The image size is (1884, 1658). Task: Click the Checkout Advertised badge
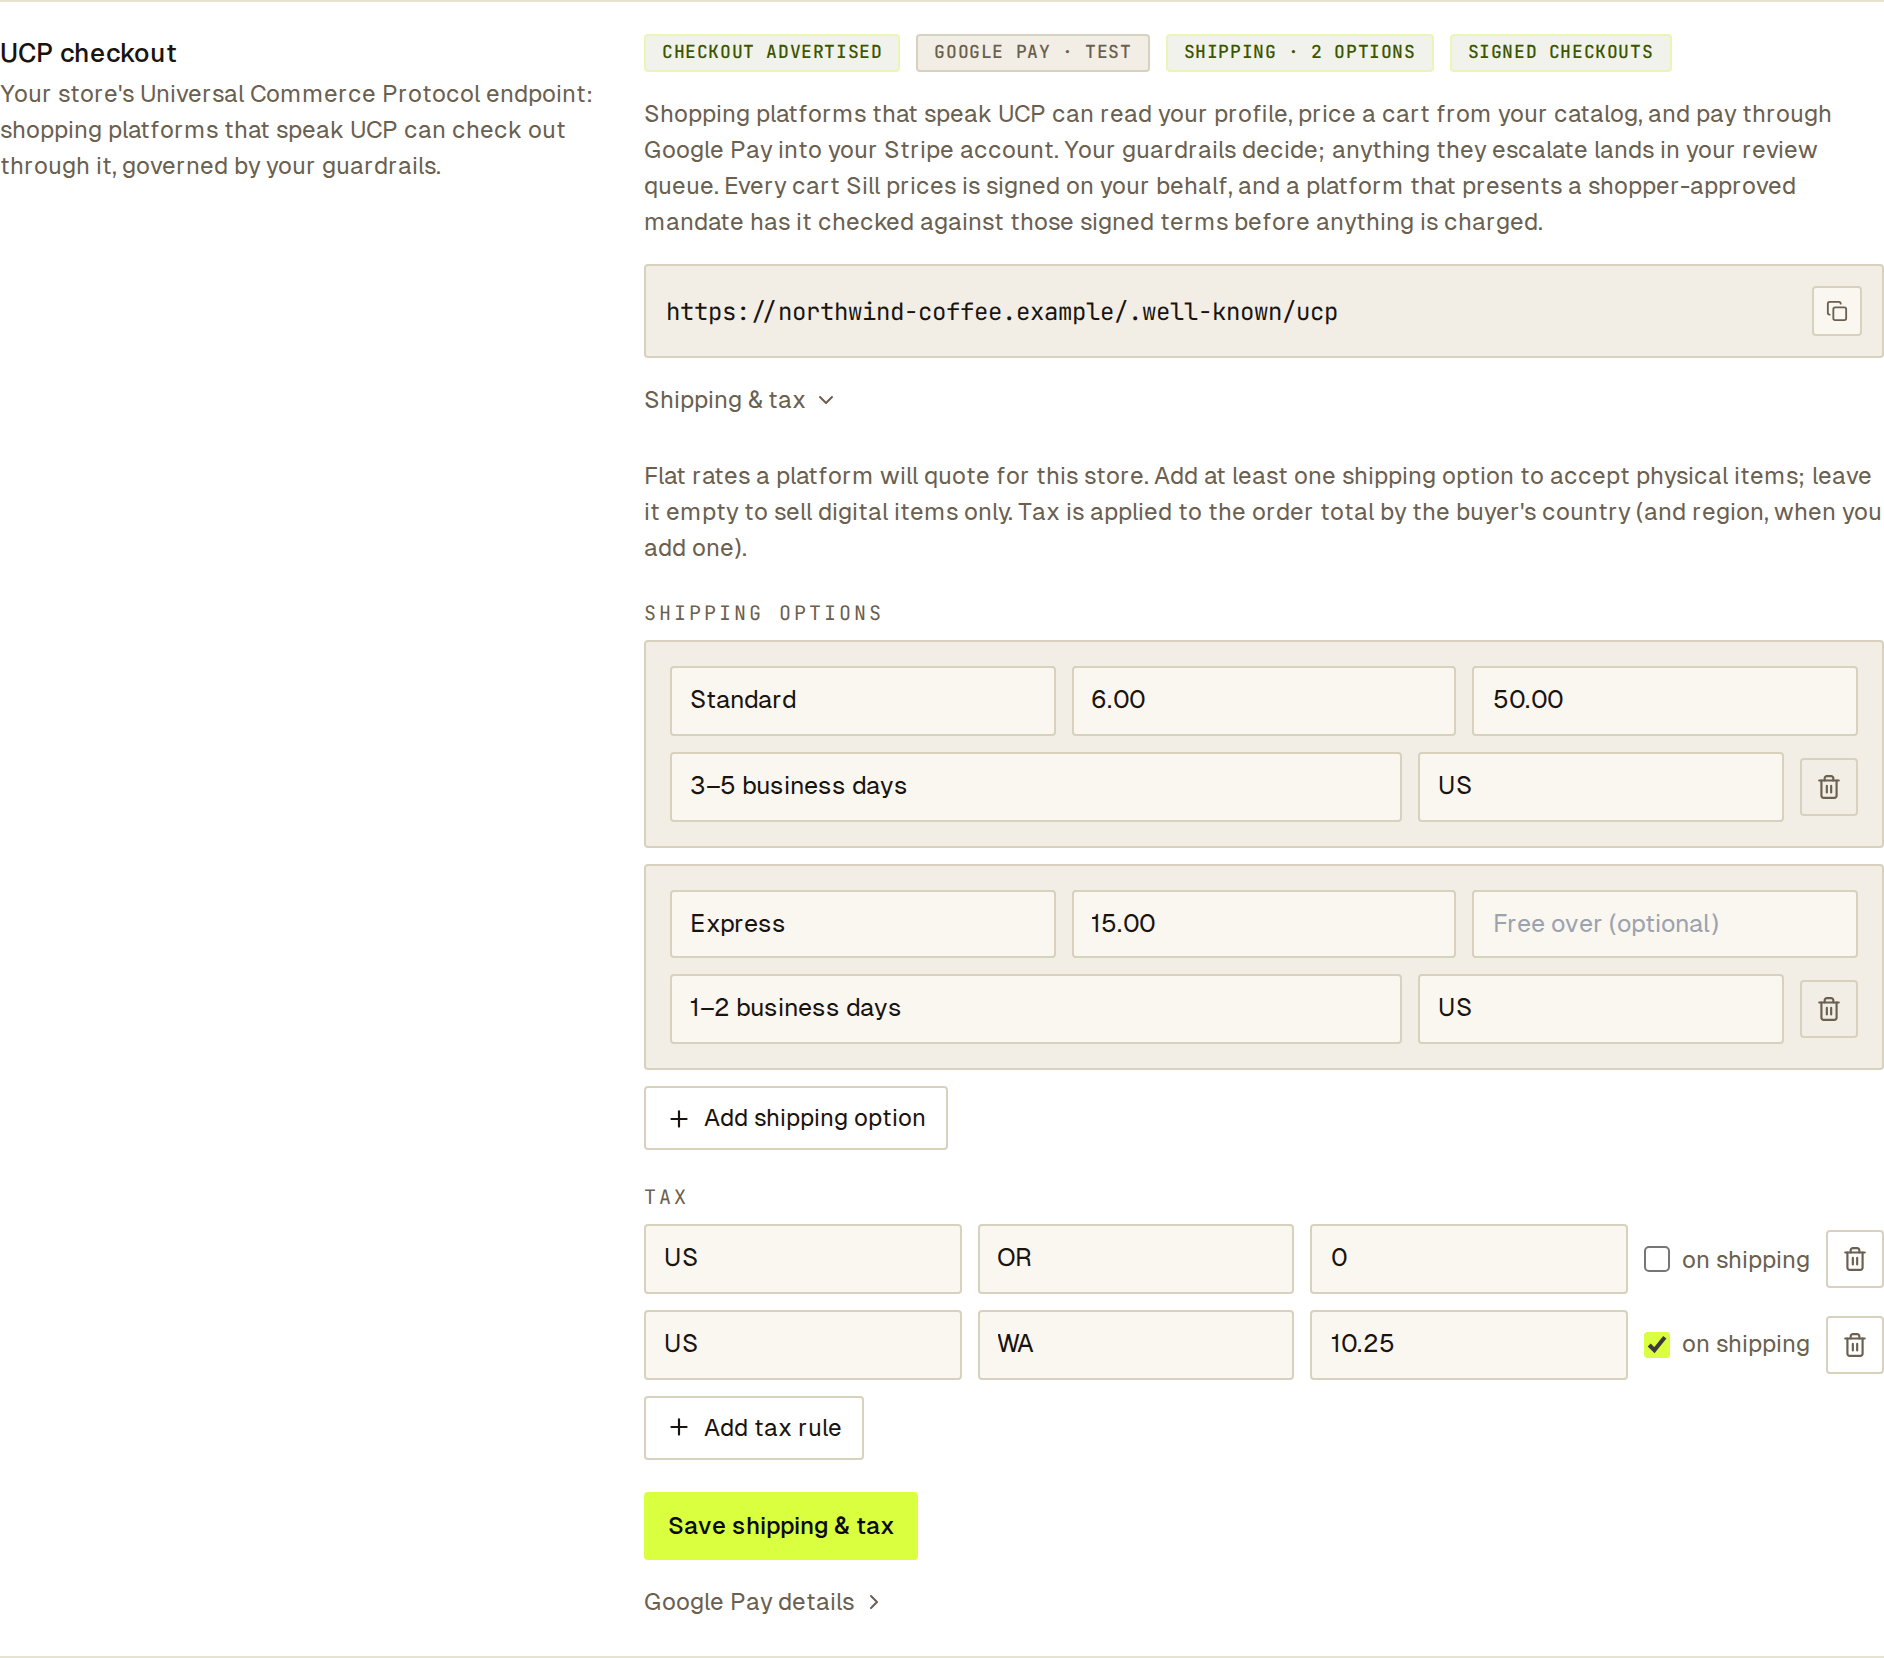point(772,52)
